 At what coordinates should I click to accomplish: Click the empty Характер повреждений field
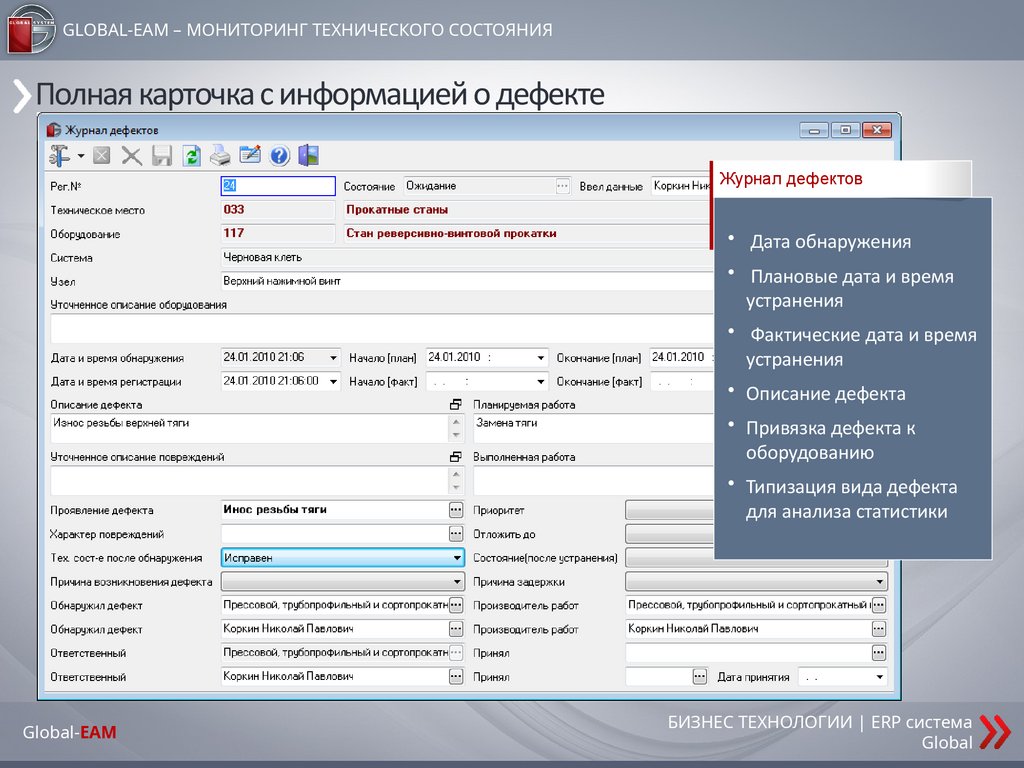click(x=335, y=534)
